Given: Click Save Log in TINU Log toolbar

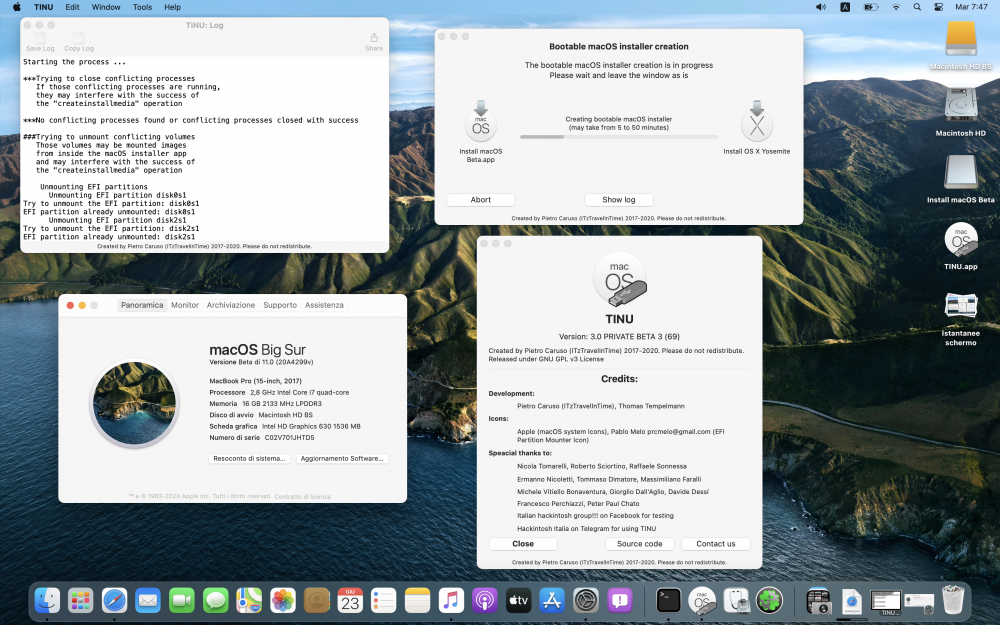Looking at the screenshot, I should (40, 42).
